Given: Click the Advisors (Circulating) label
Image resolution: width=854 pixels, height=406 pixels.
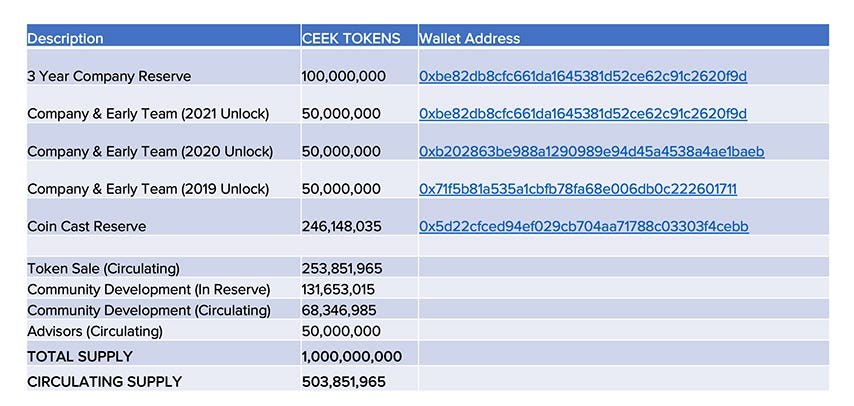Looking at the screenshot, I should click(95, 331).
